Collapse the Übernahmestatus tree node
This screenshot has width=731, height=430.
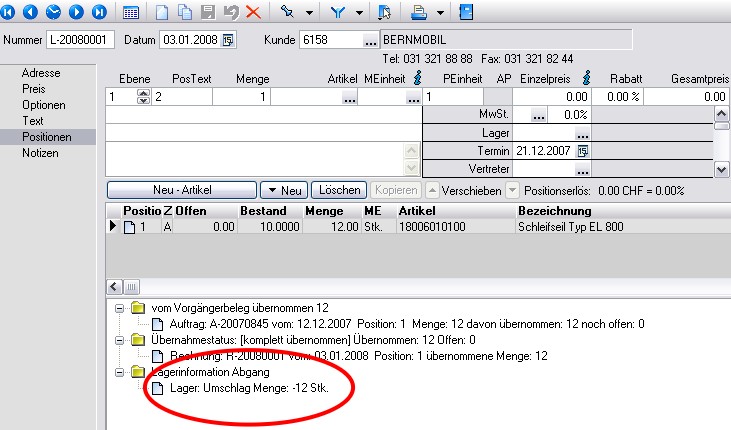pos(120,340)
